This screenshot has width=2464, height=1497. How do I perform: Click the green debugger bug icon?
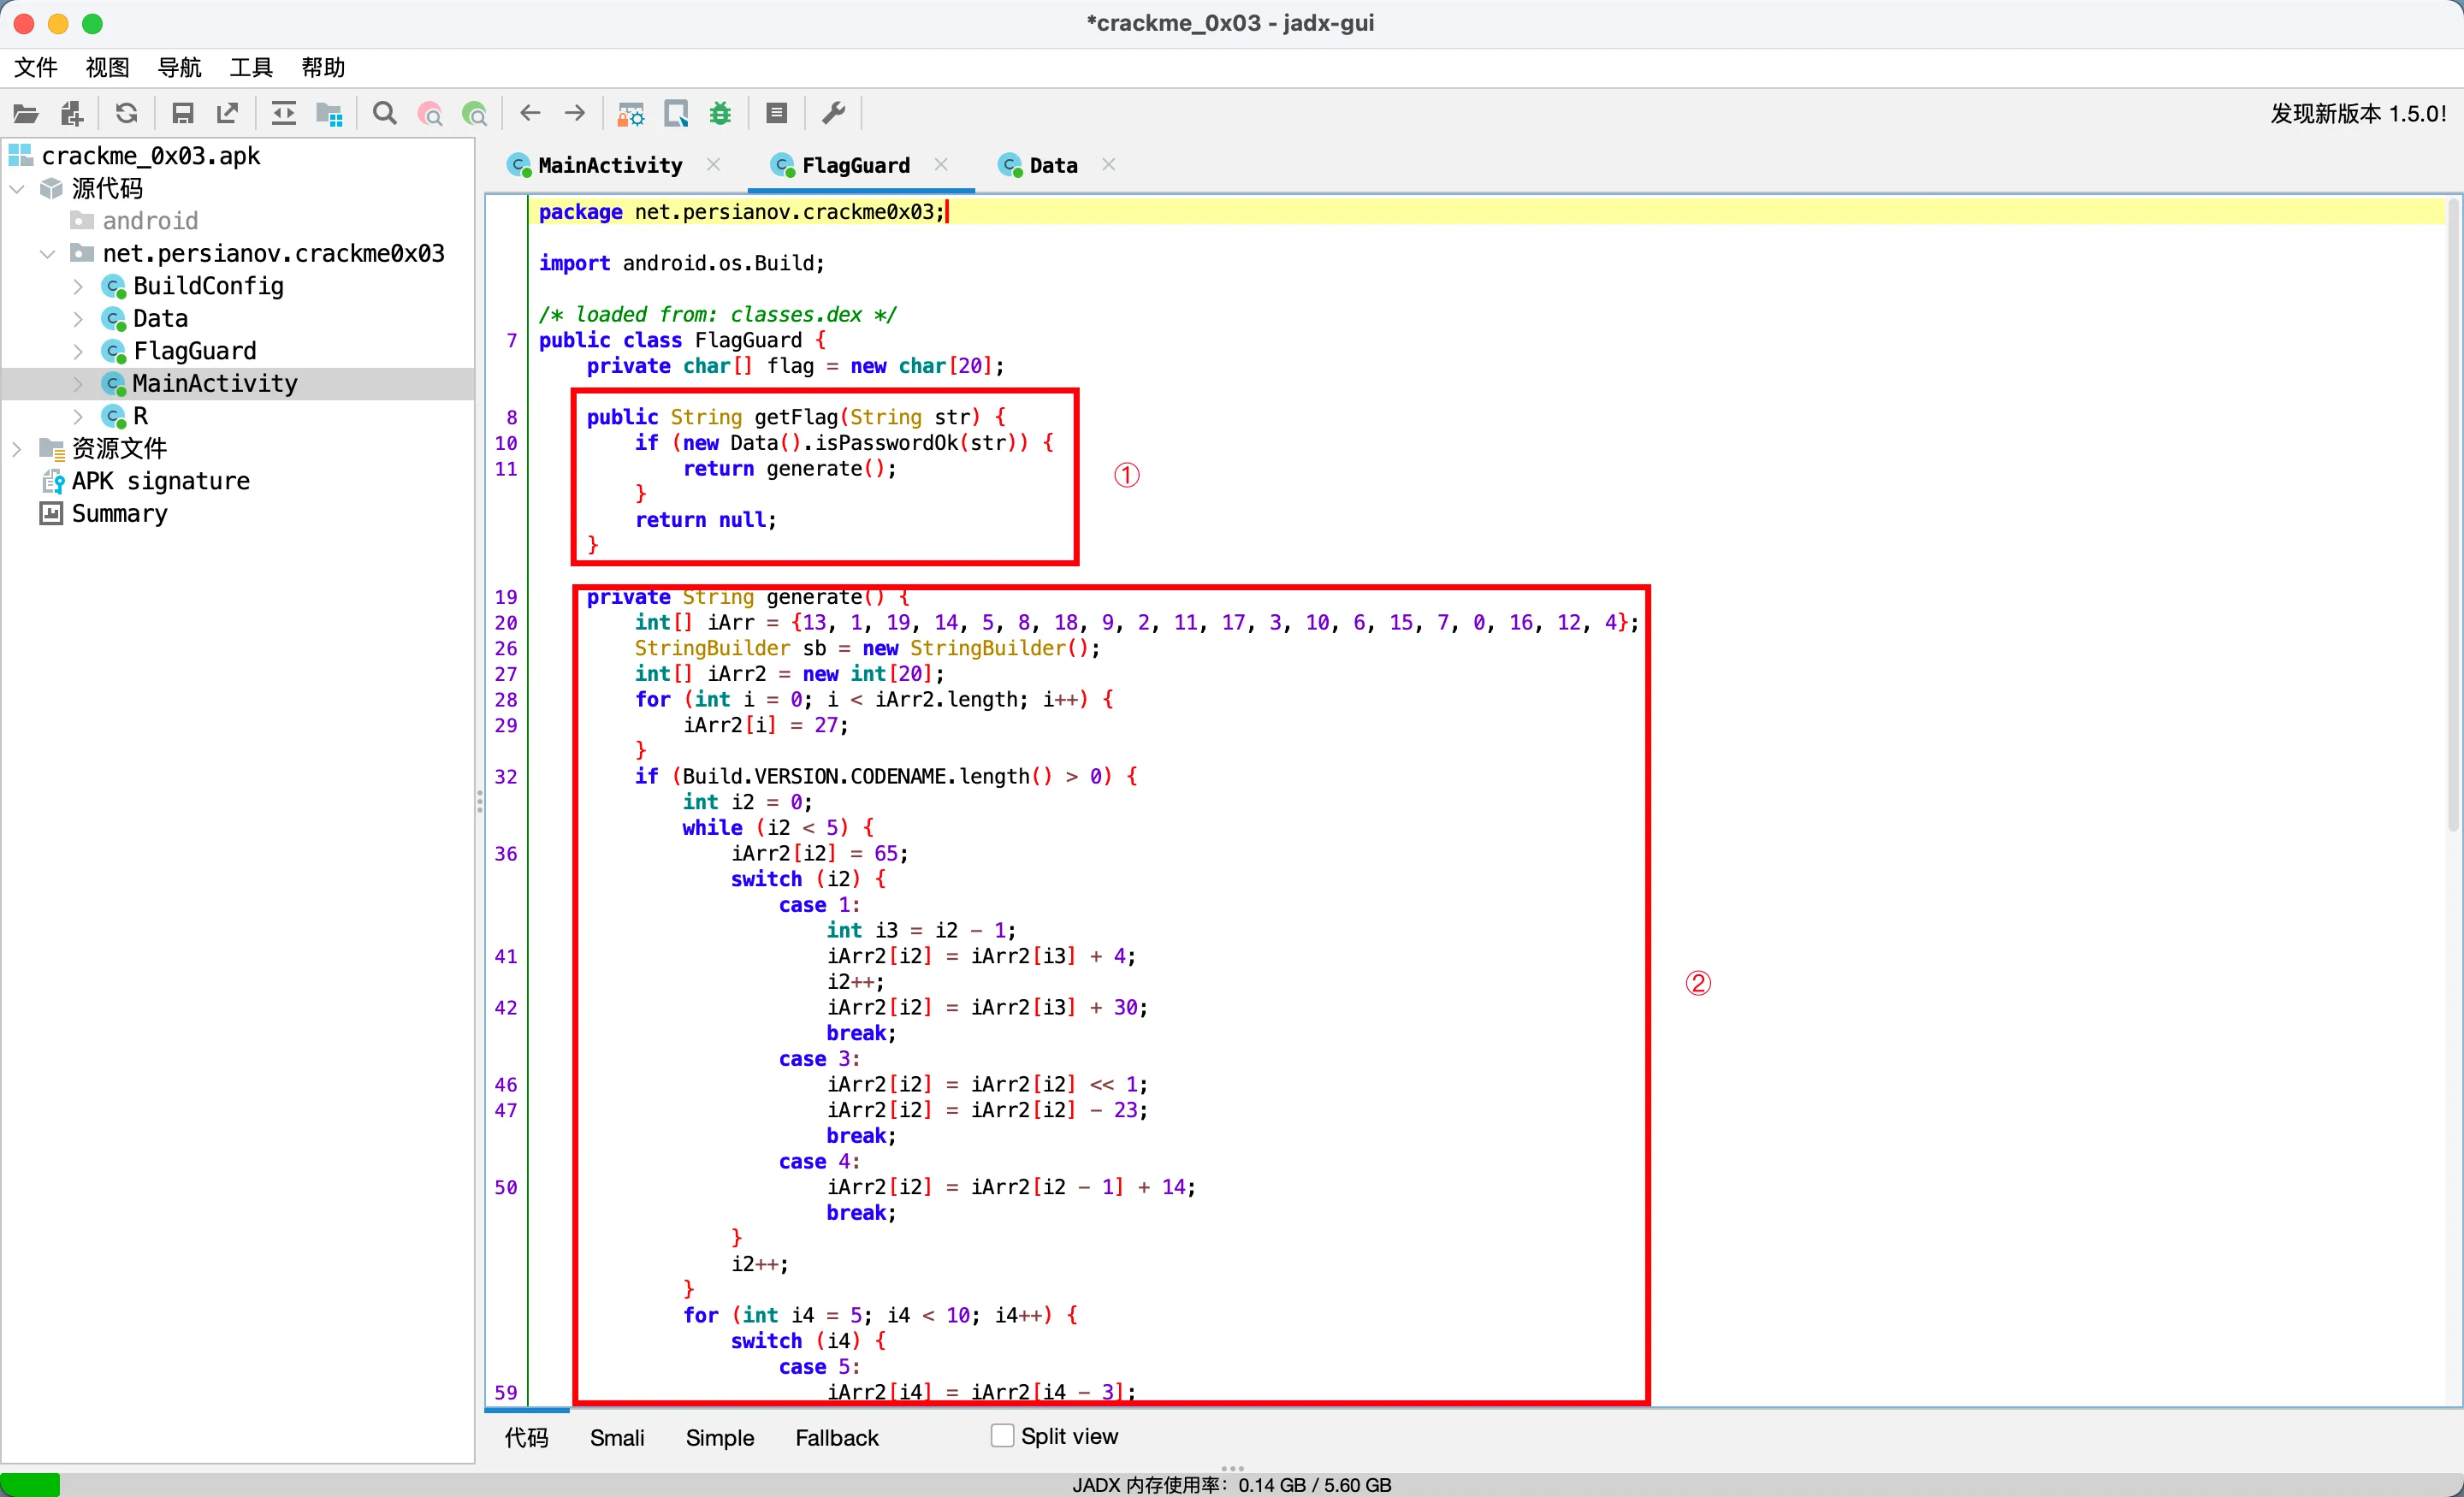pyautogui.click(x=721, y=114)
